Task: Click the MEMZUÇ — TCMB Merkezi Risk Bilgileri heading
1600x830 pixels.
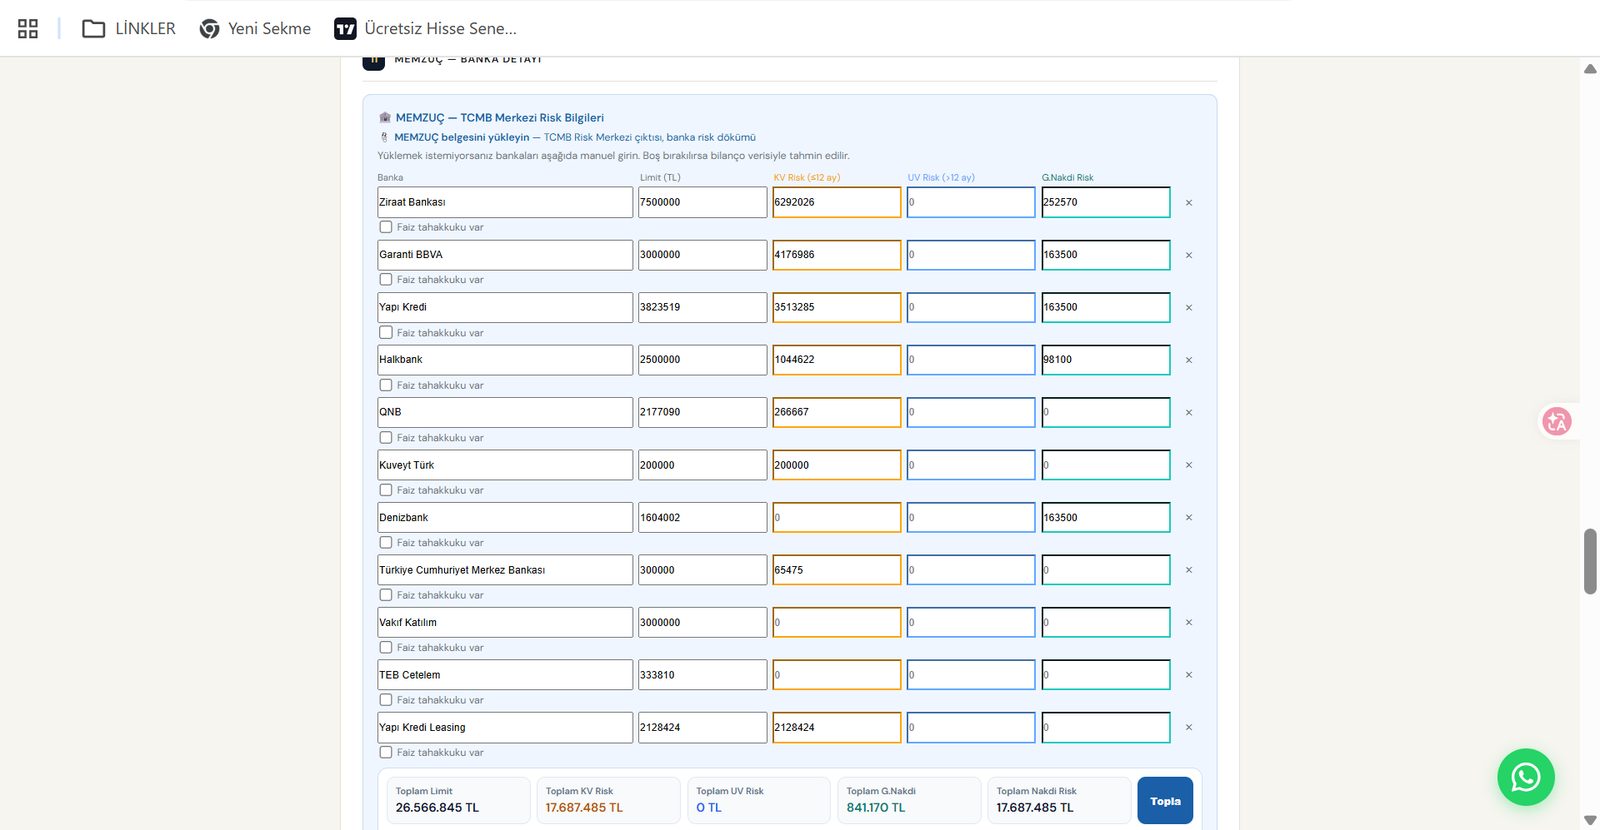Action: pyautogui.click(x=500, y=118)
